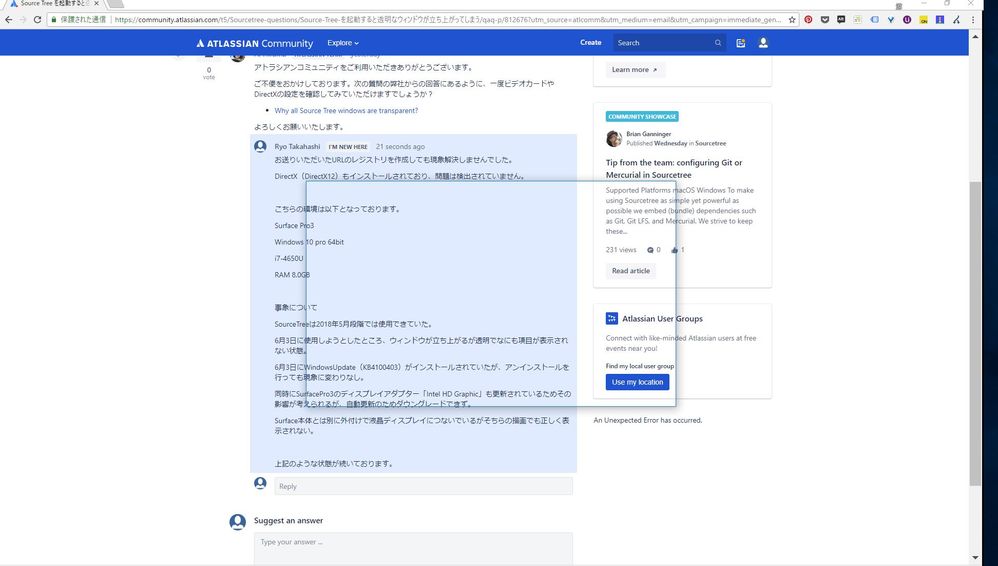Click the page scrollbar down arrow

(x=975, y=558)
